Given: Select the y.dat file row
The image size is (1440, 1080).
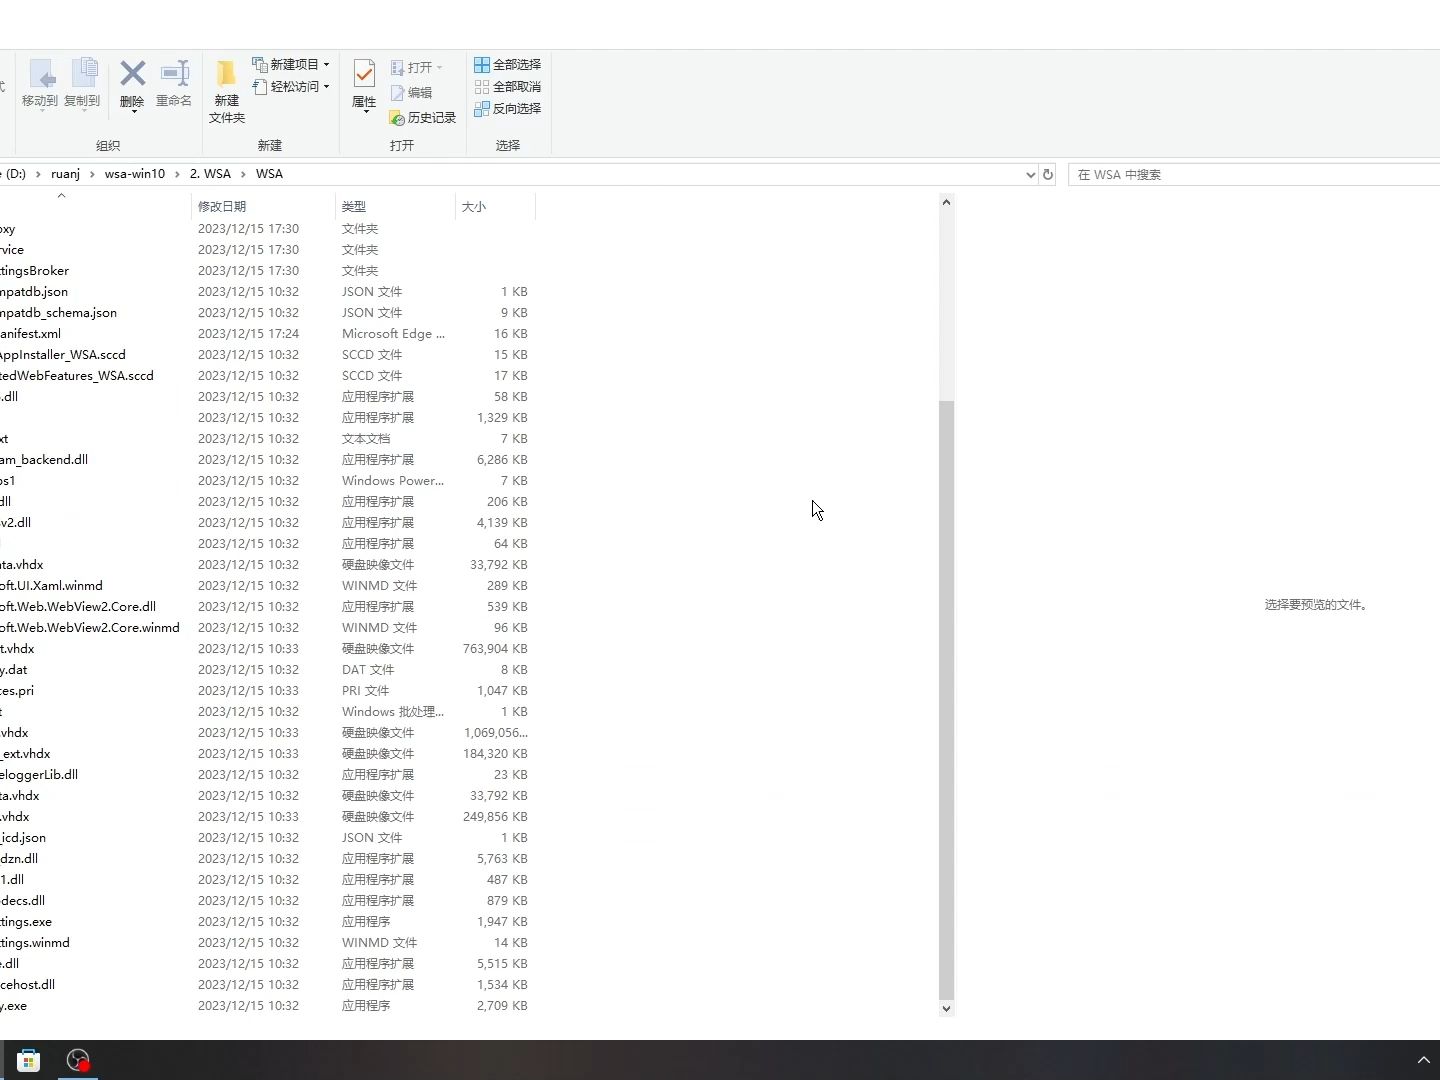Looking at the screenshot, I should [265, 670].
